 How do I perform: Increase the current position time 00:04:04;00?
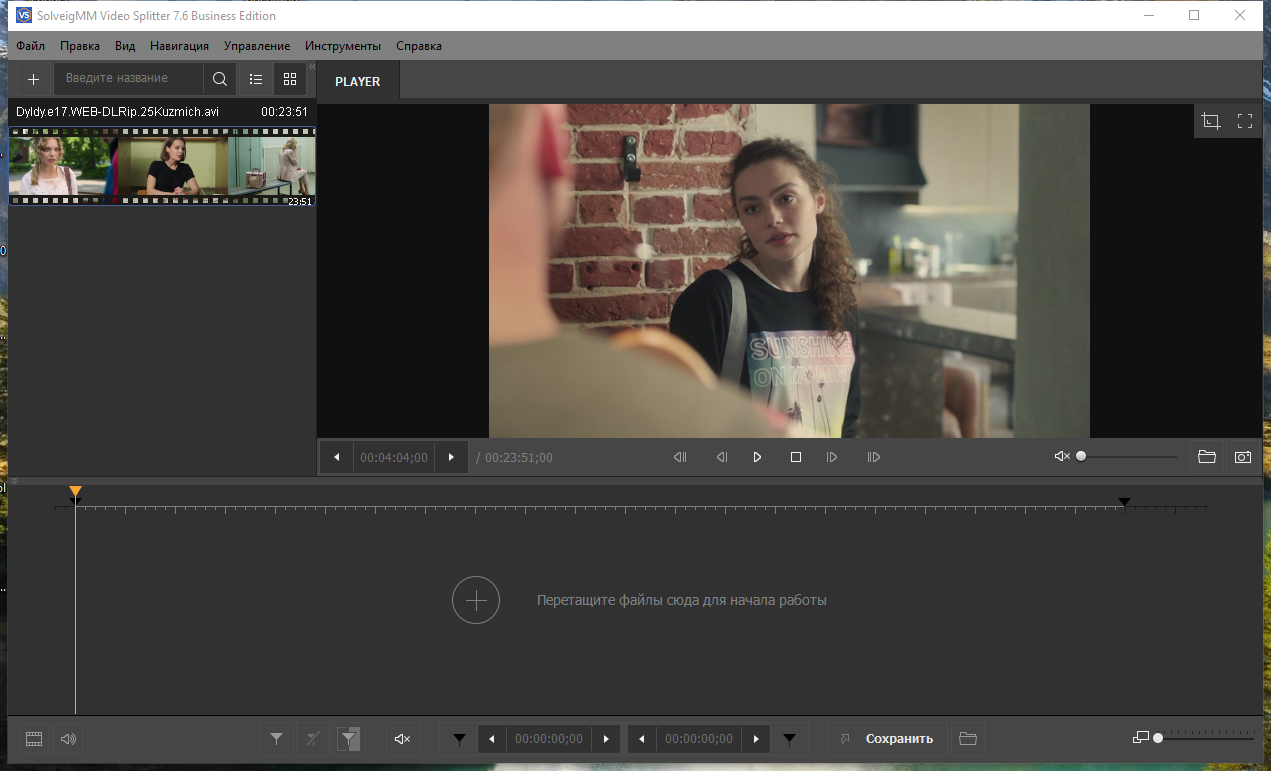(x=451, y=457)
